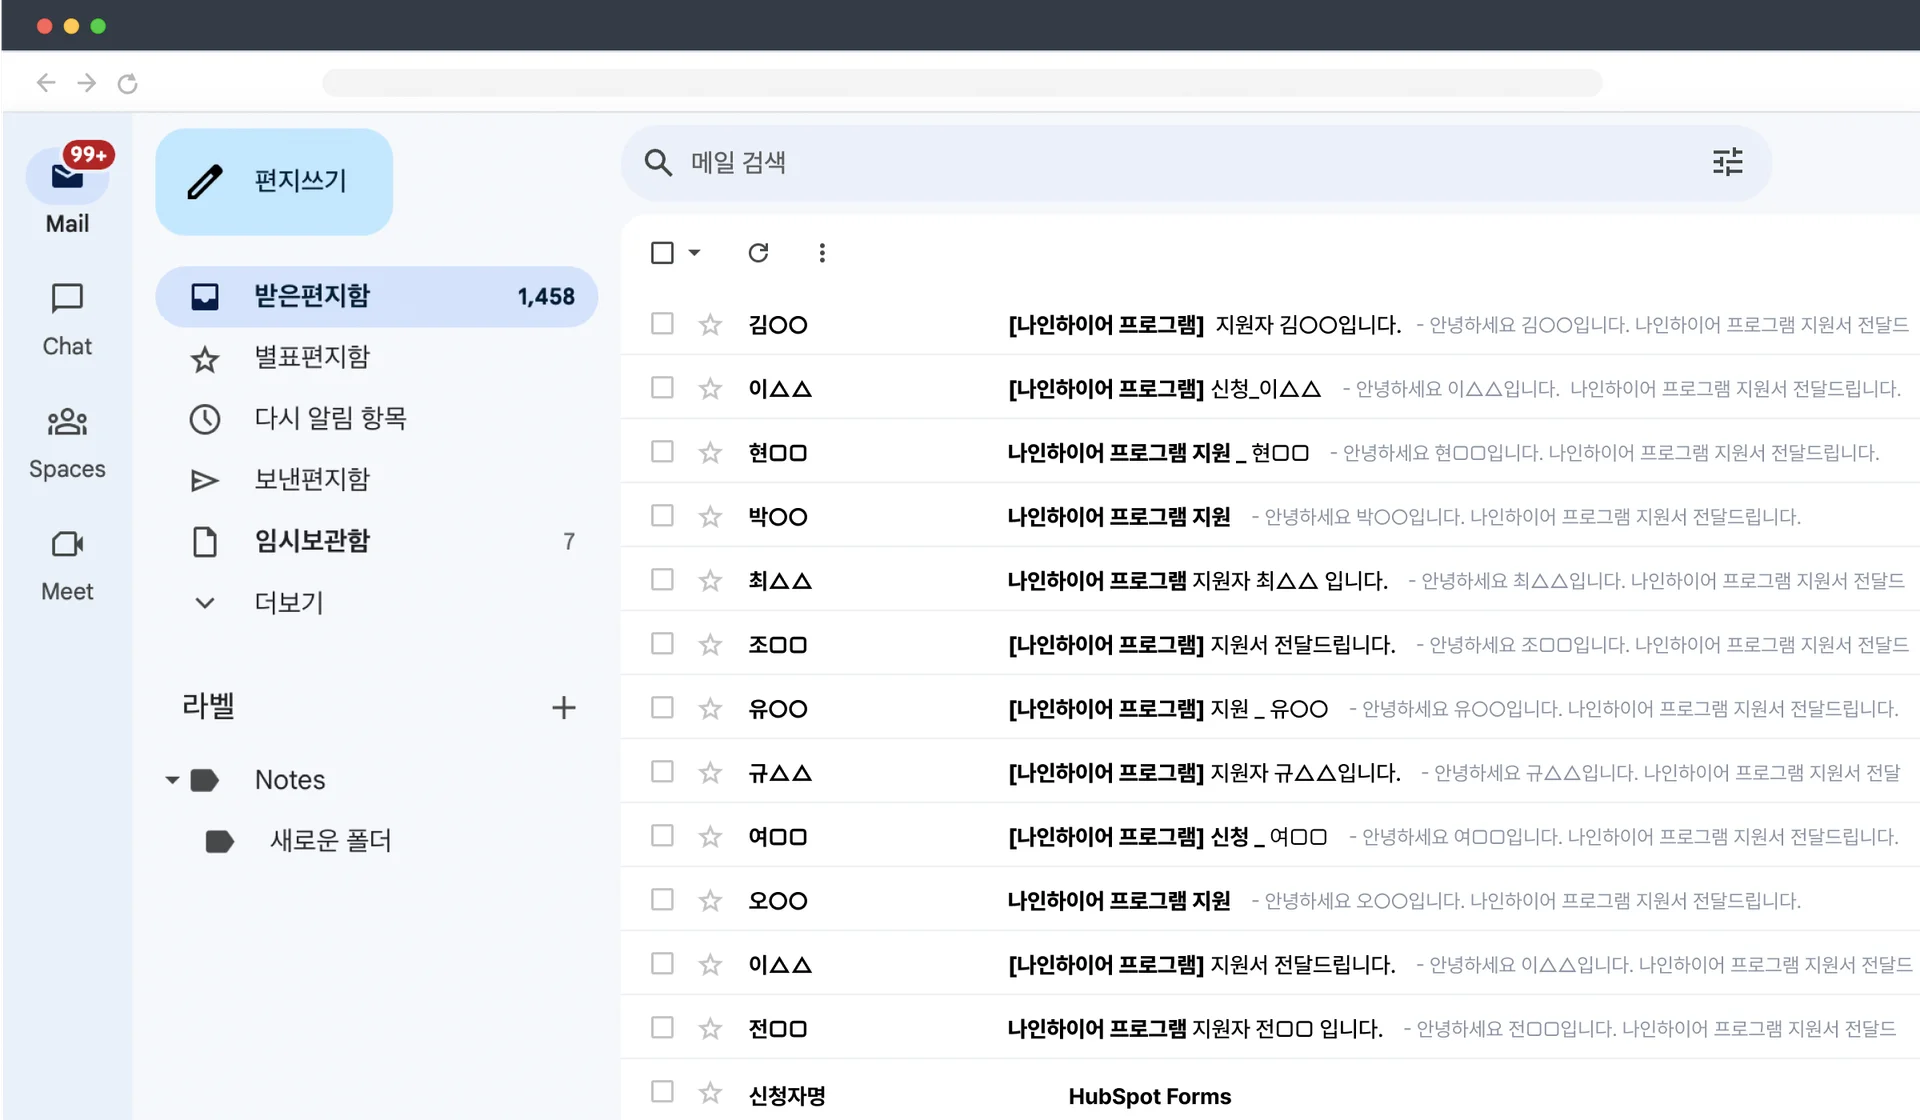Tick the checkbox next to 박OO email
This screenshot has width=1920, height=1120.
(662, 516)
